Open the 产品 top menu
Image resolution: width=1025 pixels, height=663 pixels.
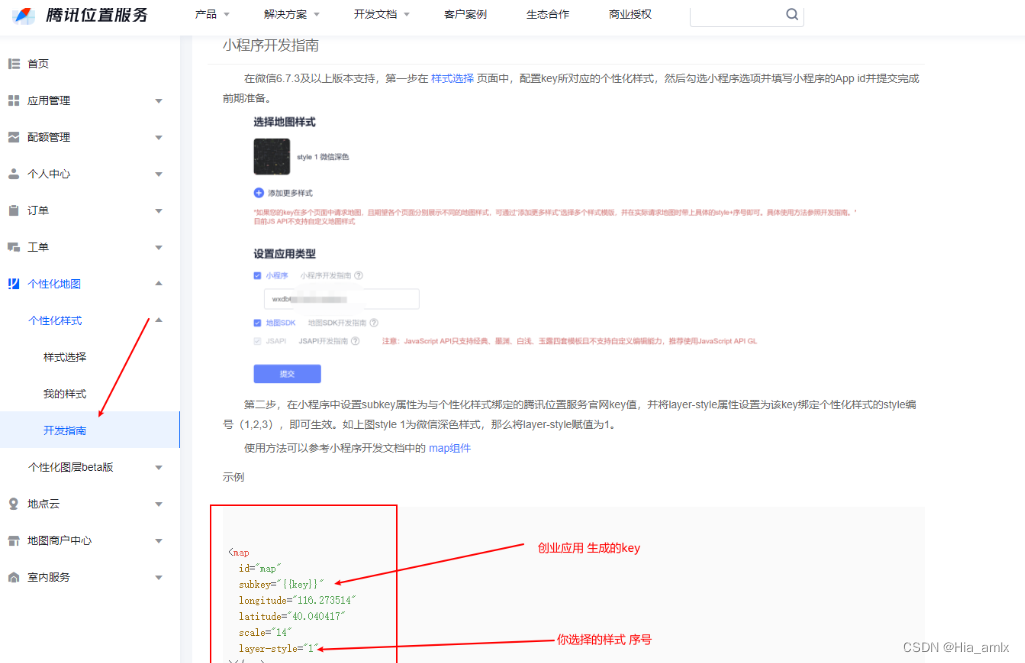click(x=212, y=14)
